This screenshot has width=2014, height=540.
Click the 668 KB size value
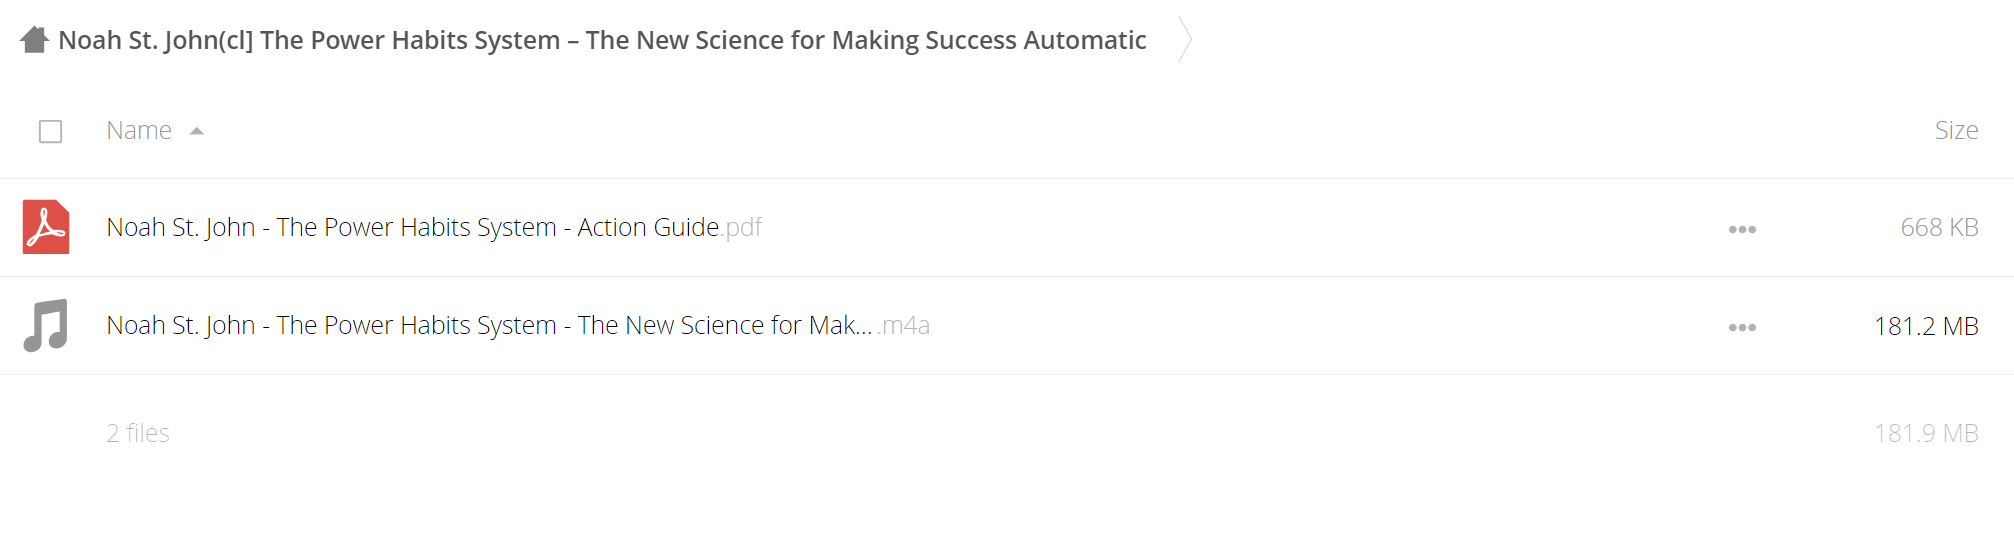[1939, 227]
